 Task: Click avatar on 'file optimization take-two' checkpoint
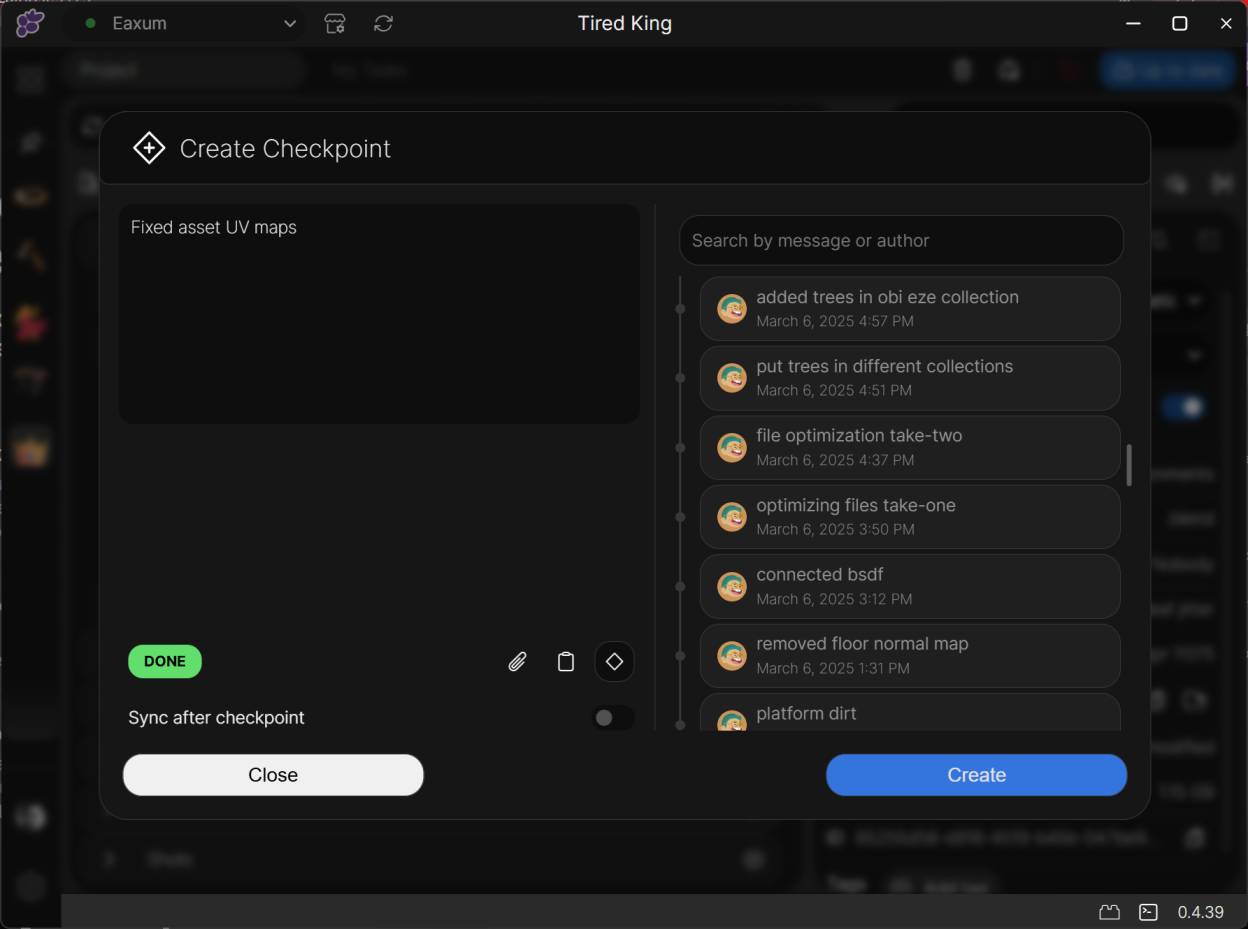click(x=732, y=448)
